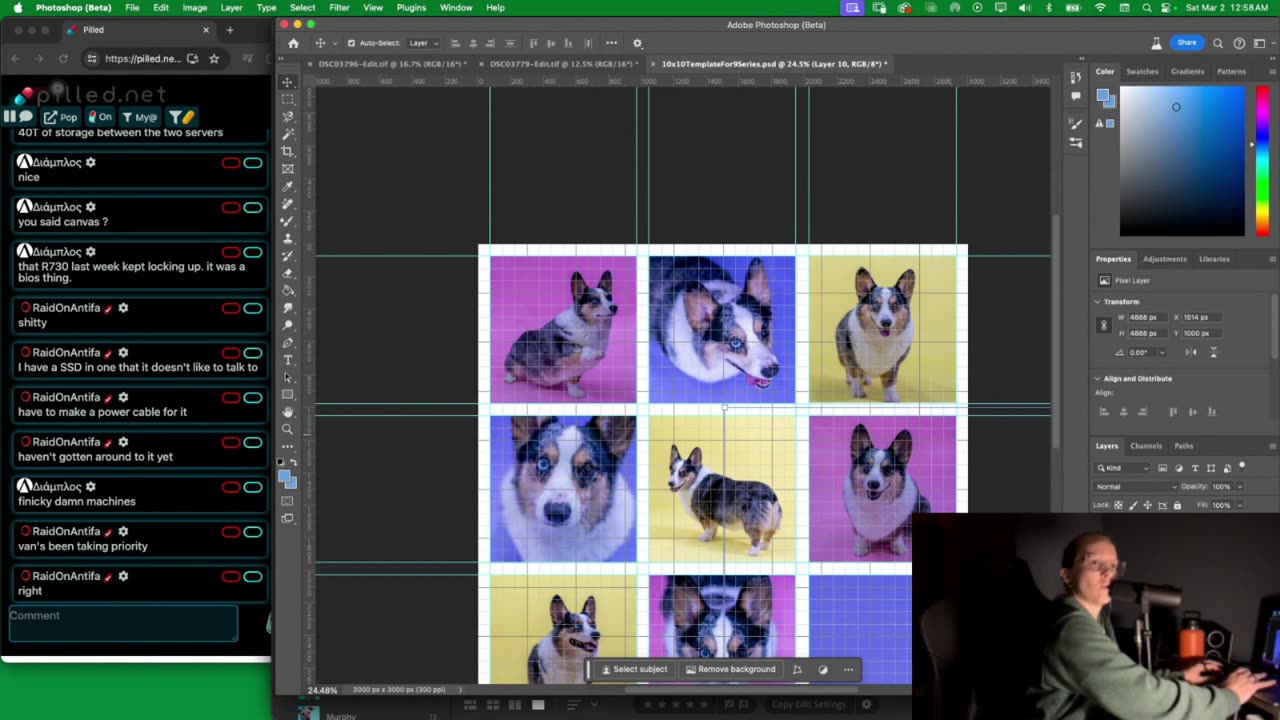
Task: Switch to the Channels tab
Action: point(1146,446)
